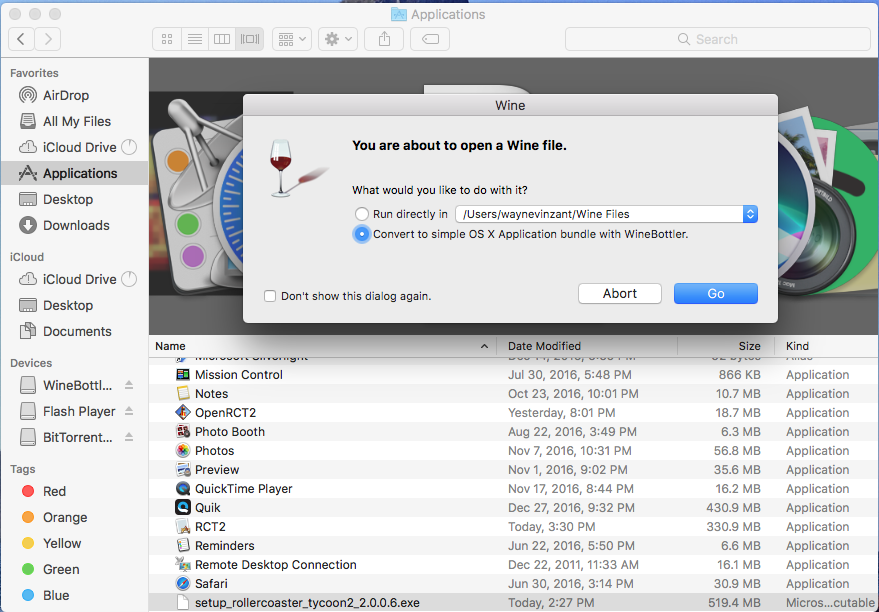This screenshot has height=612, width=879.
Task: Sort files by the Kind column
Action: pyautogui.click(x=826, y=346)
